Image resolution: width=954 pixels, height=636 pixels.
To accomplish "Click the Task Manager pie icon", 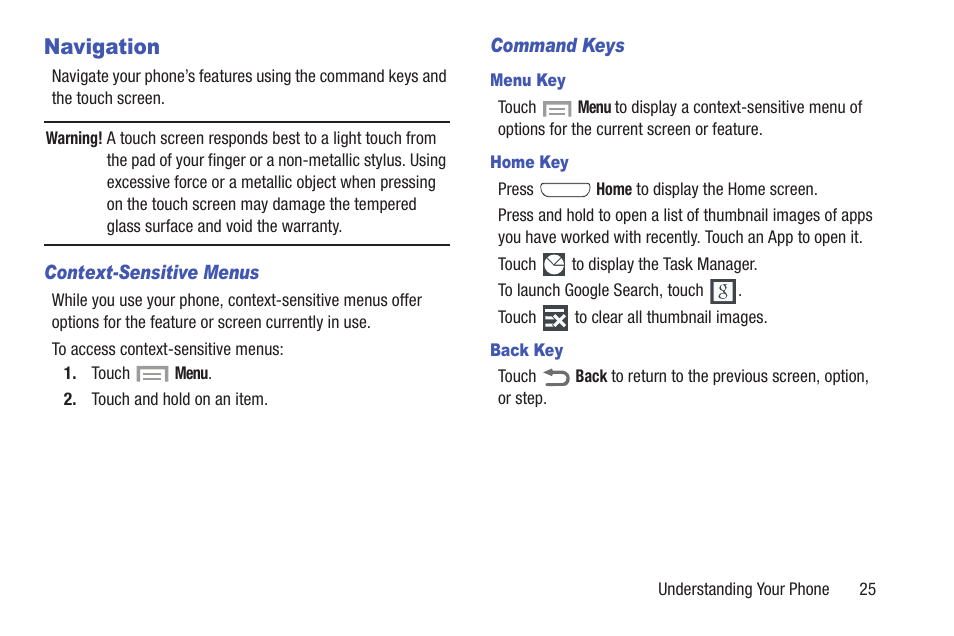I will [554, 265].
